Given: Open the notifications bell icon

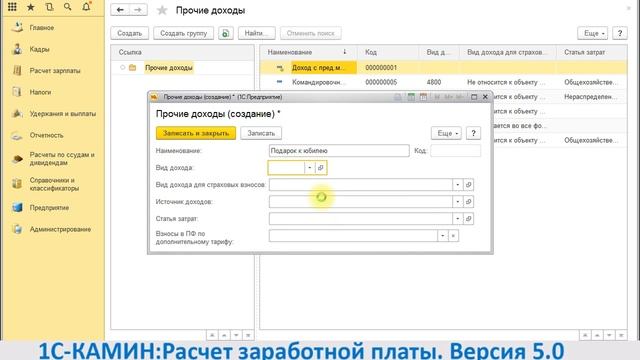Looking at the screenshot, I should (x=87, y=7).
